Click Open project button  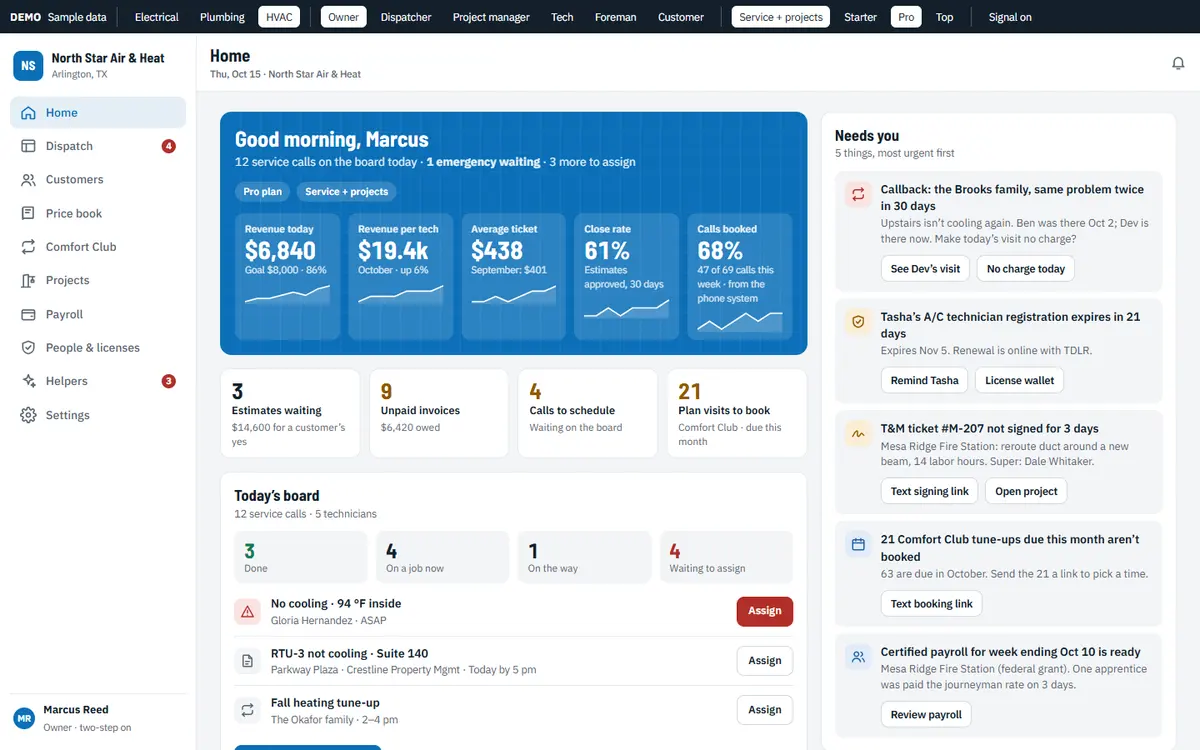pyautogui.click(x=1026, y=491)
